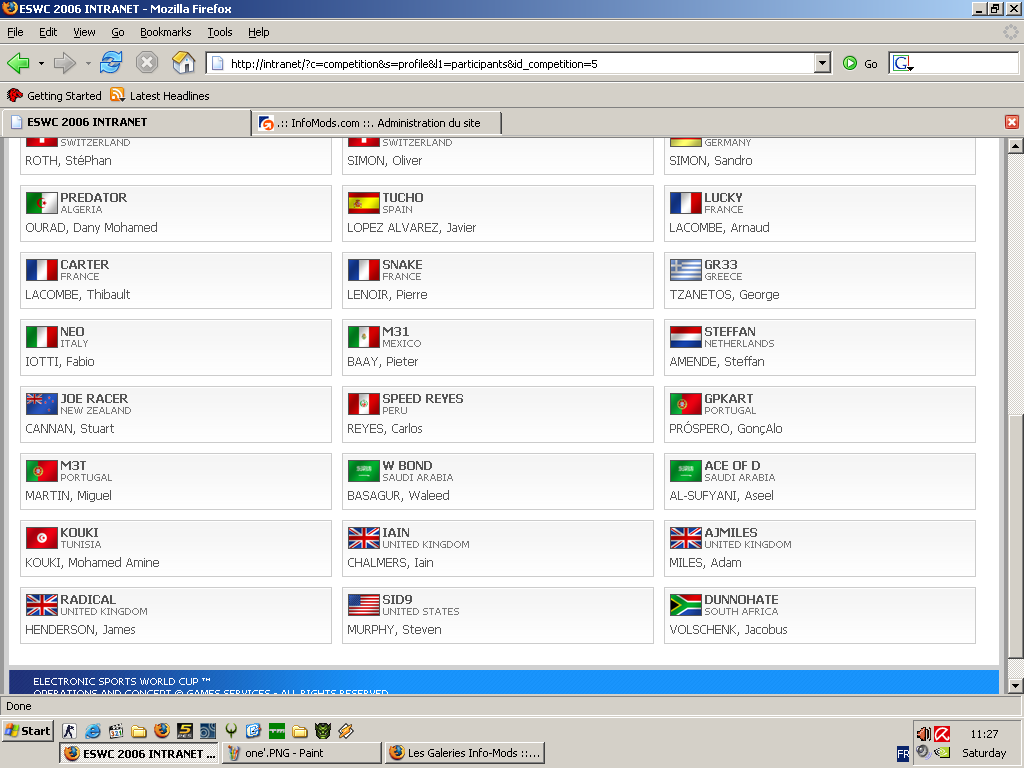Expand the Forward history dropdown arrow
1024x768 pixels.
(88, 63)
